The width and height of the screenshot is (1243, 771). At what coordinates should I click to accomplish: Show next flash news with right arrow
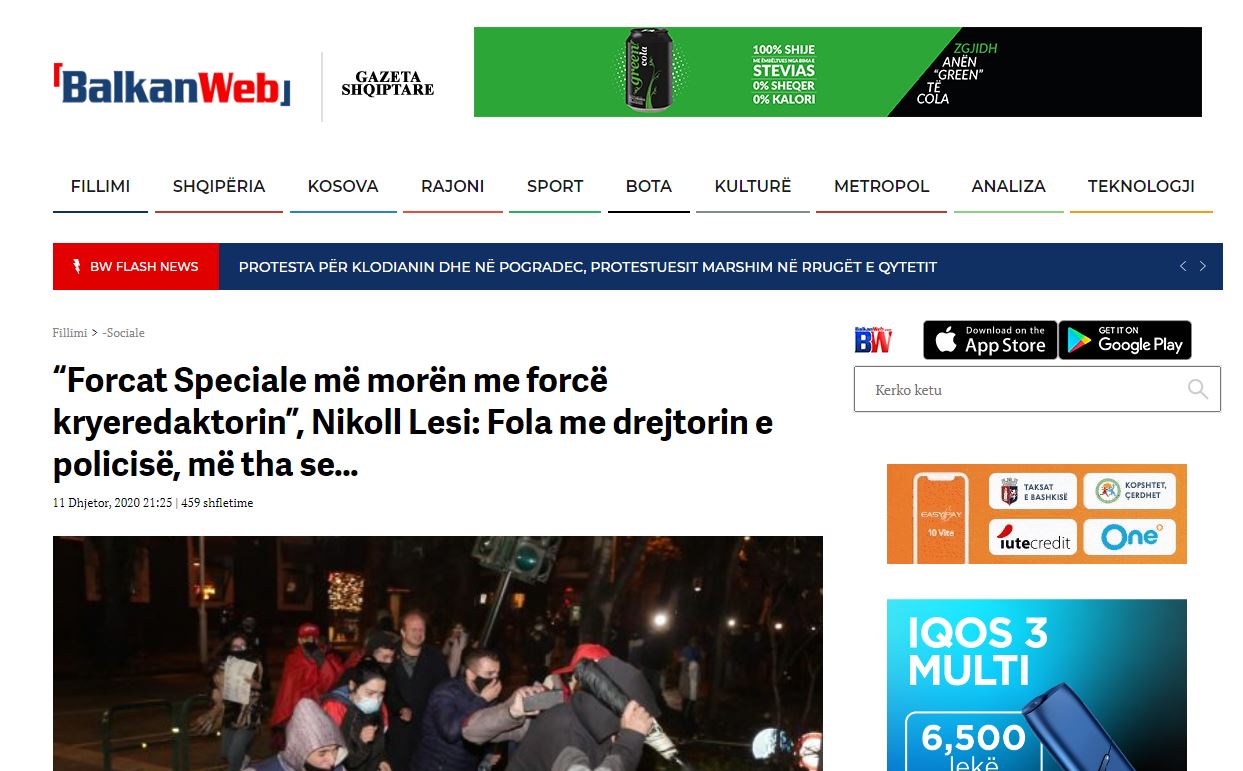1203,266
